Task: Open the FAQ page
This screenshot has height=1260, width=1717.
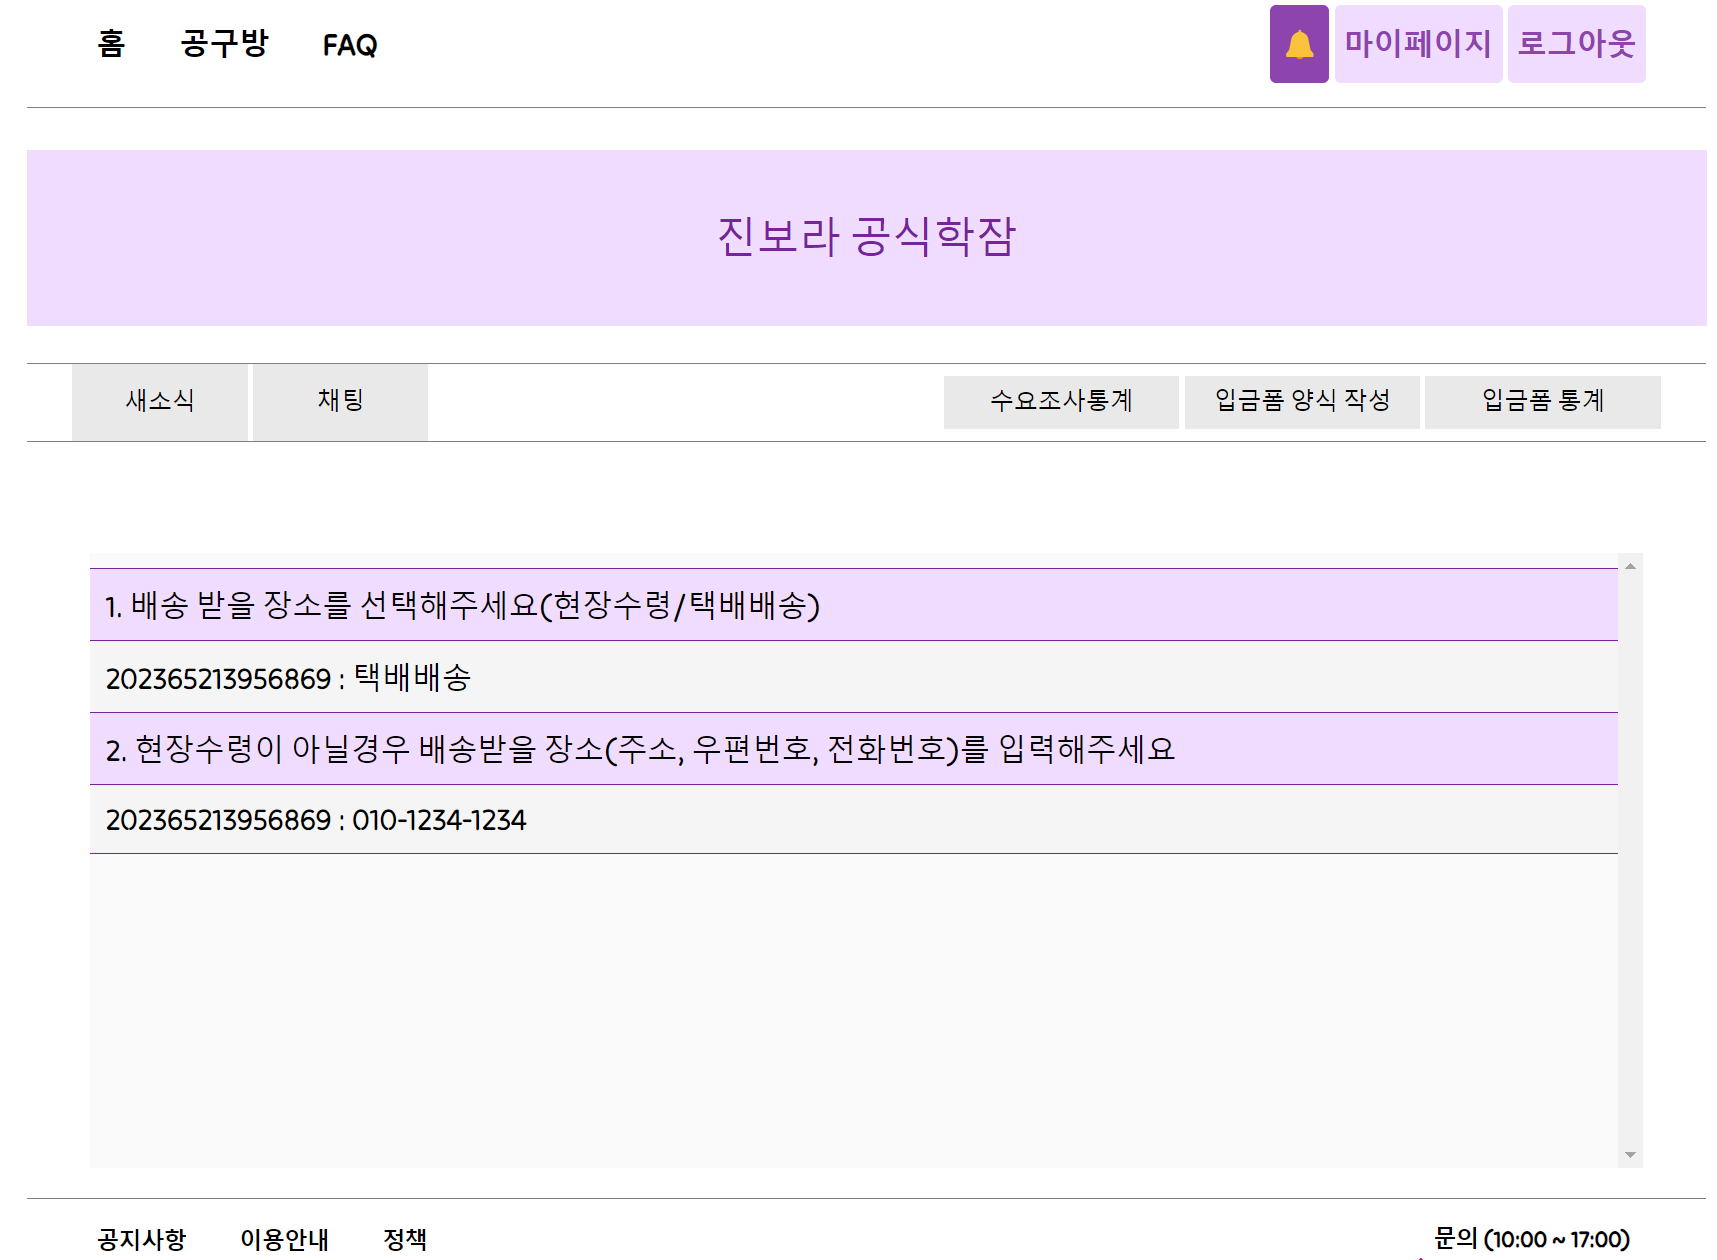Action: coord(350,44)
